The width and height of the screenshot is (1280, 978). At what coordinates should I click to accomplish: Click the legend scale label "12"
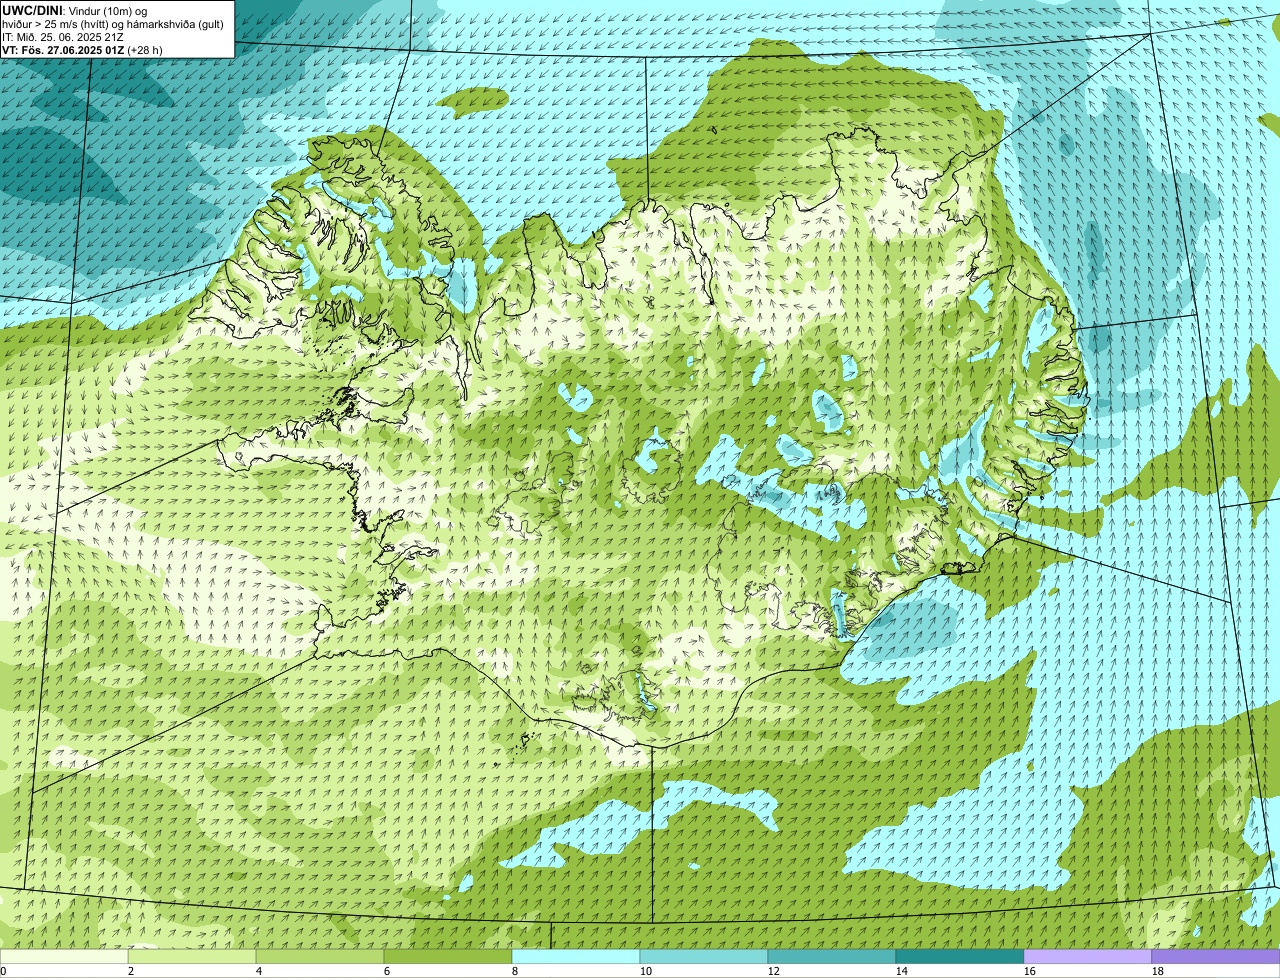click(x=774, y=971)
